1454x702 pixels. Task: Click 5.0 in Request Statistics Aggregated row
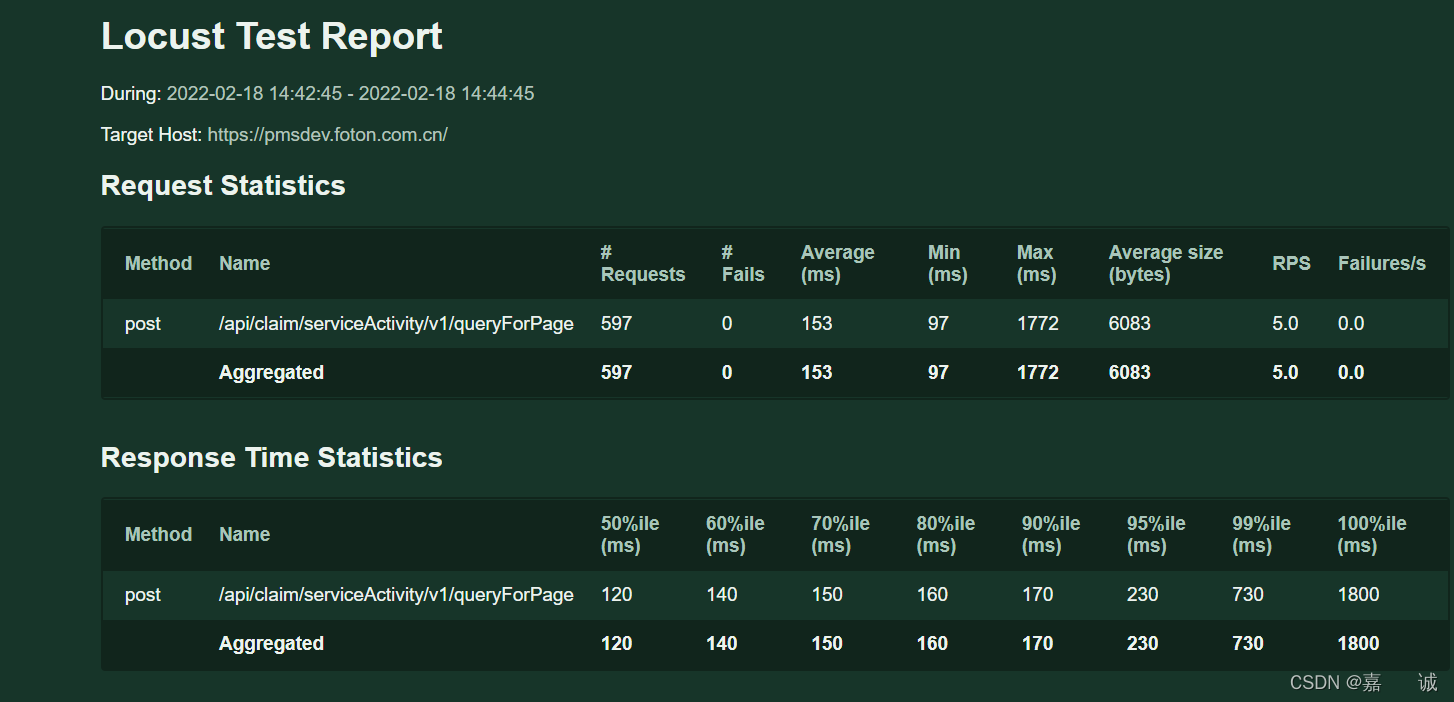1285,373
